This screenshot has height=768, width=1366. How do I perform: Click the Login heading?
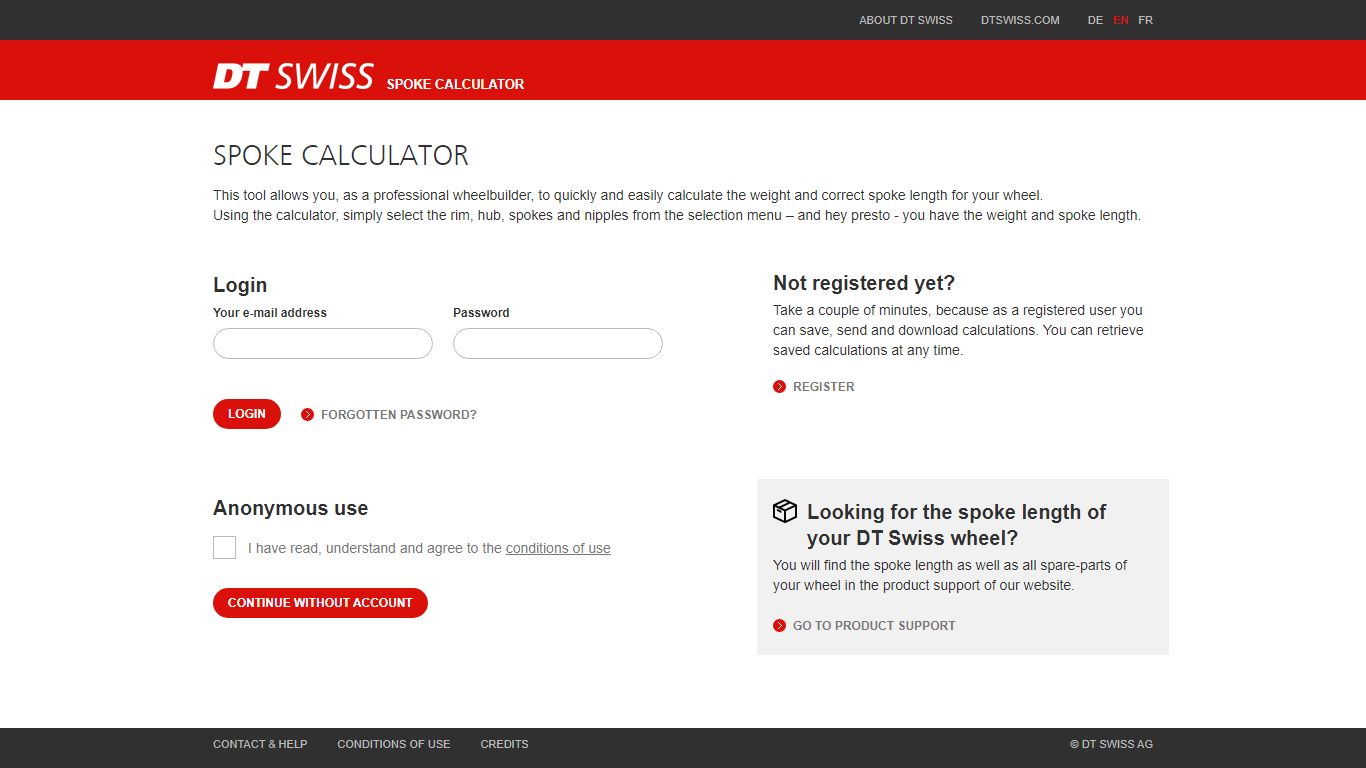[240, 285]
